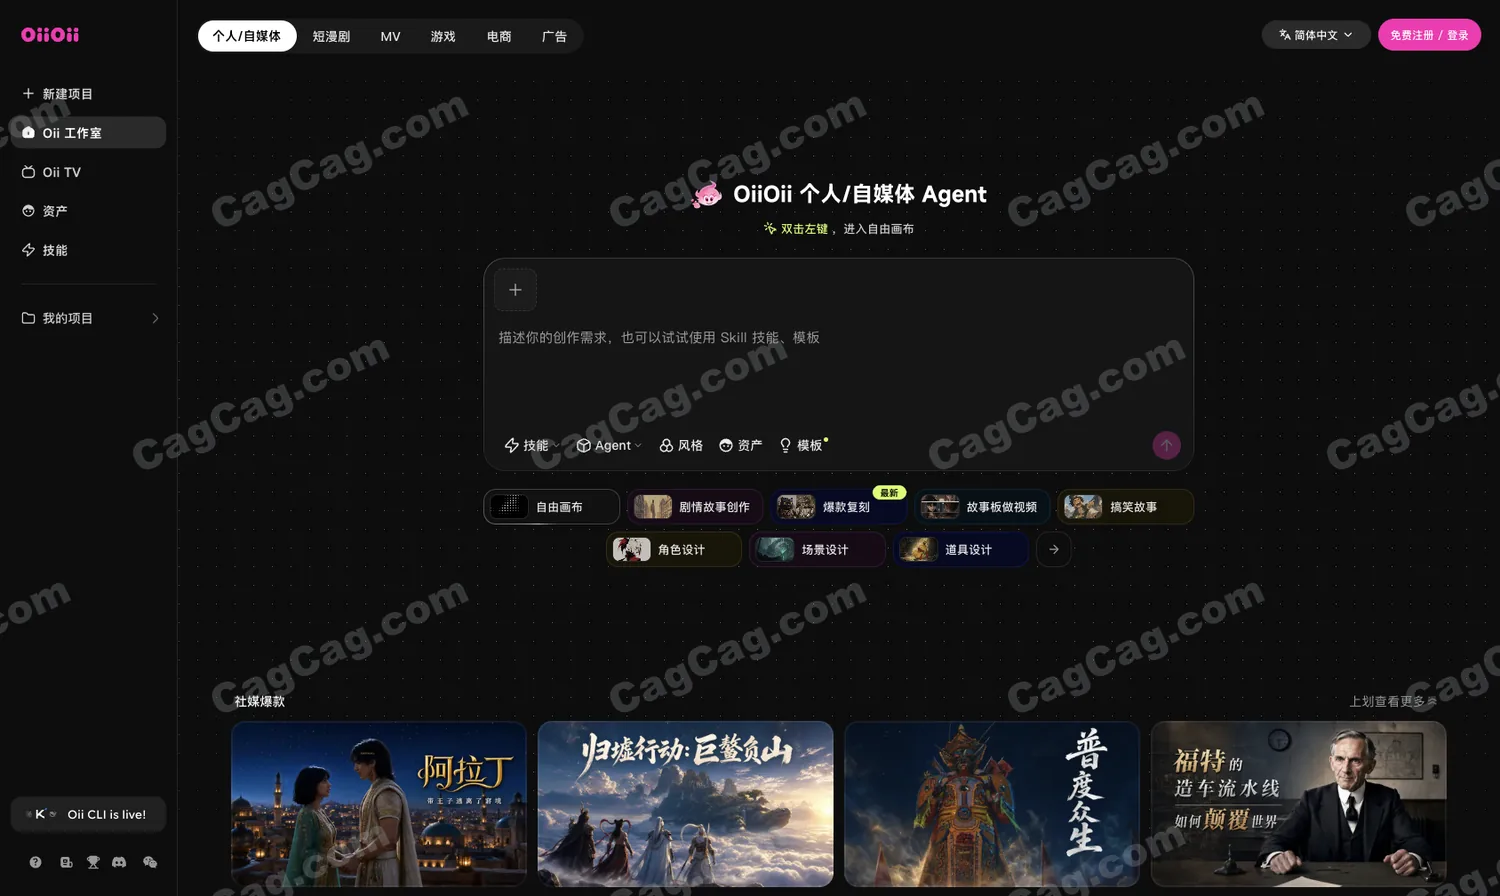Click the plus icon for 新建项目
Screen dimensions: 1500x896
tap(28, 93)
